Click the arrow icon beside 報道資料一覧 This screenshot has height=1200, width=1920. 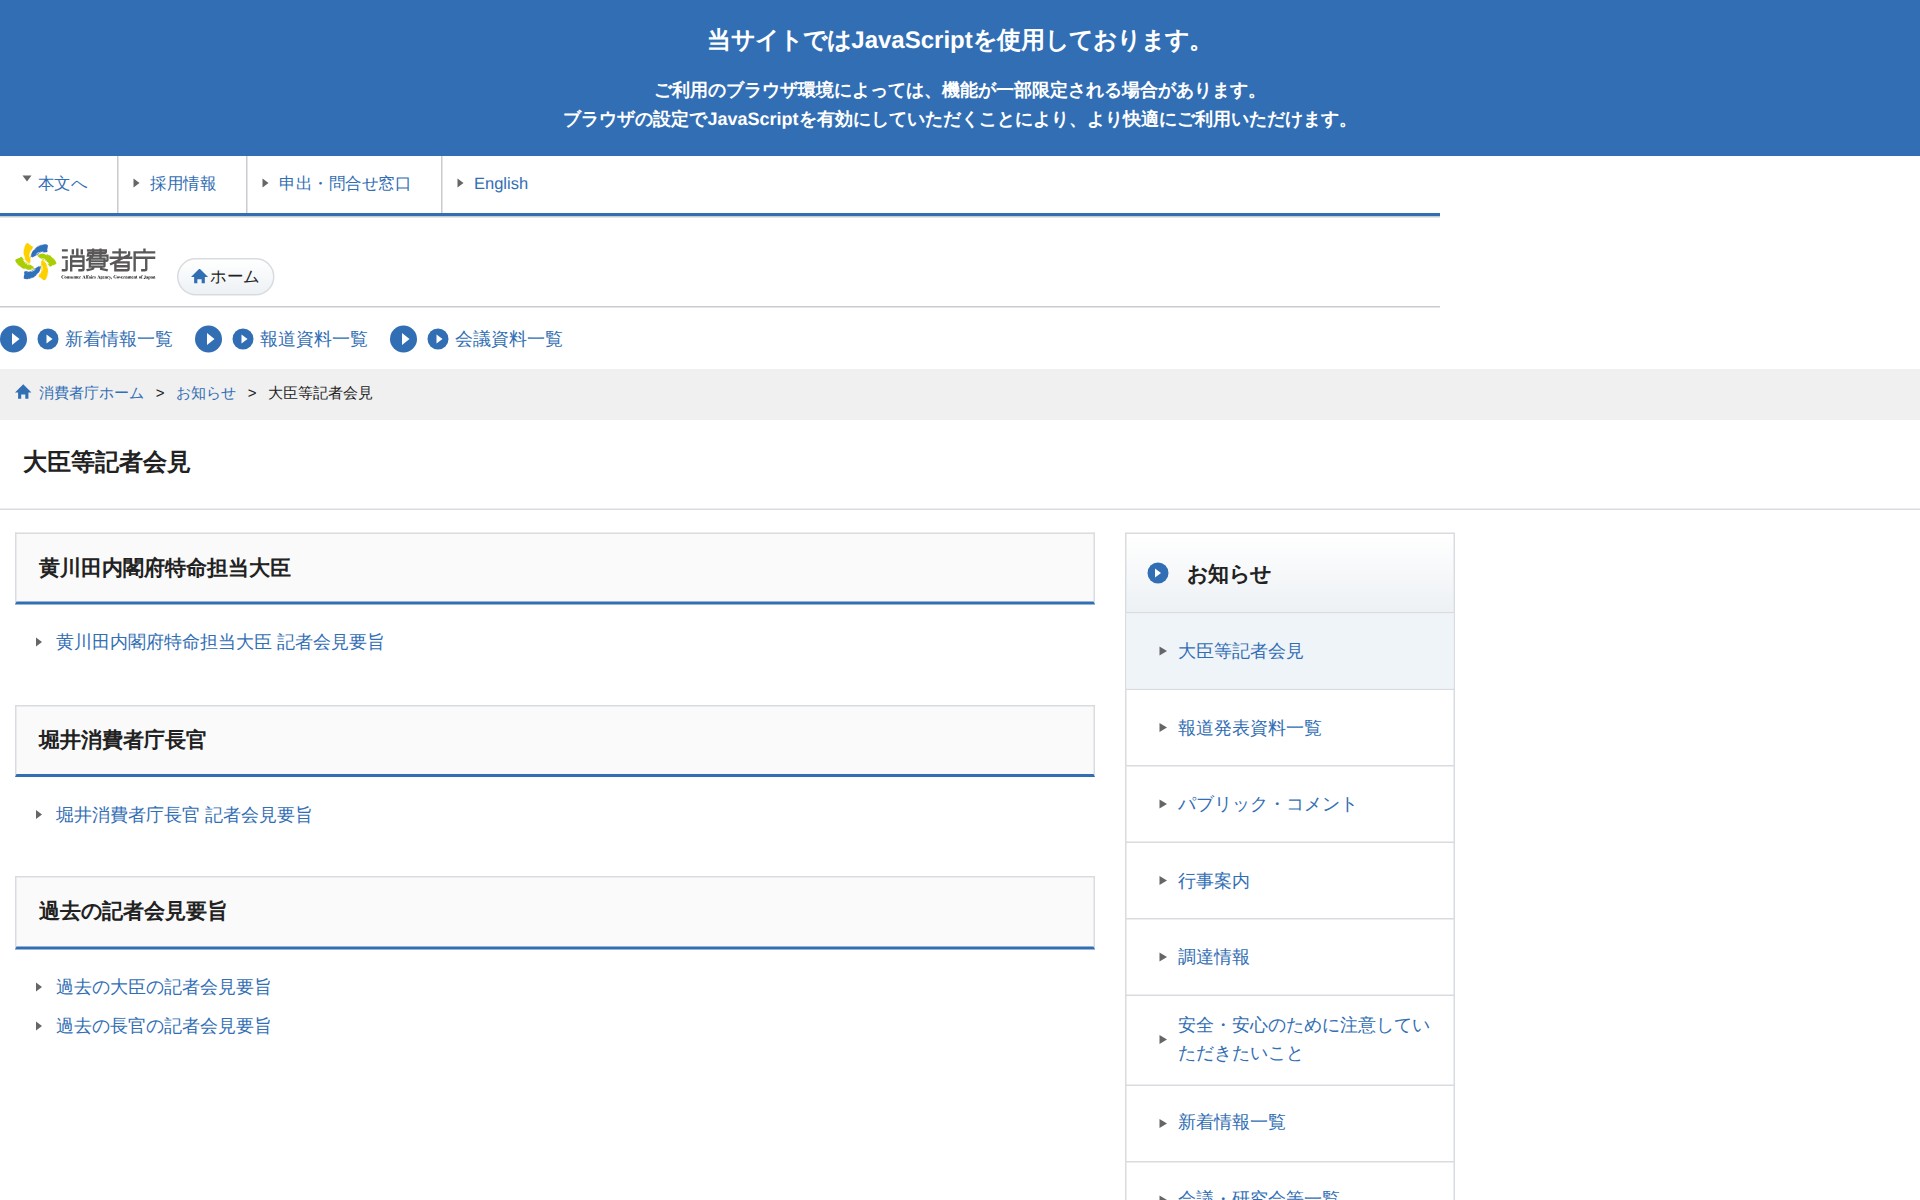(x=243, y=339)
